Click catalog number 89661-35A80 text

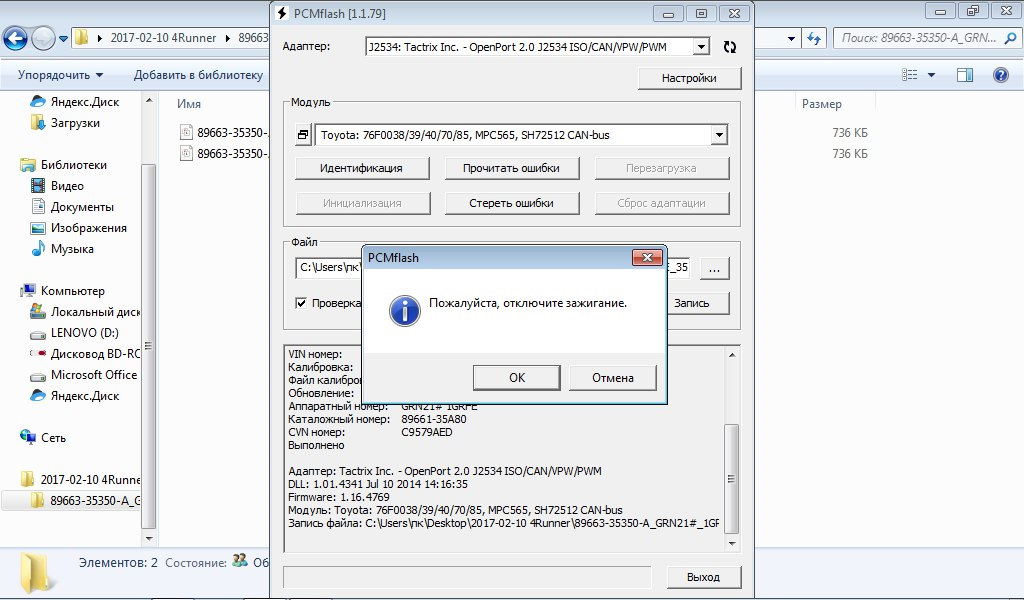pos(434,419)
